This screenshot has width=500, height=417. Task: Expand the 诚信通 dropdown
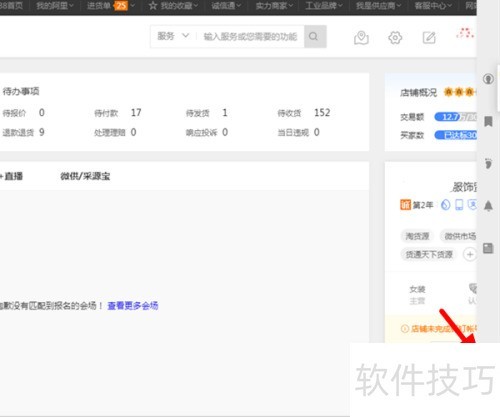(x=226, y=6)
